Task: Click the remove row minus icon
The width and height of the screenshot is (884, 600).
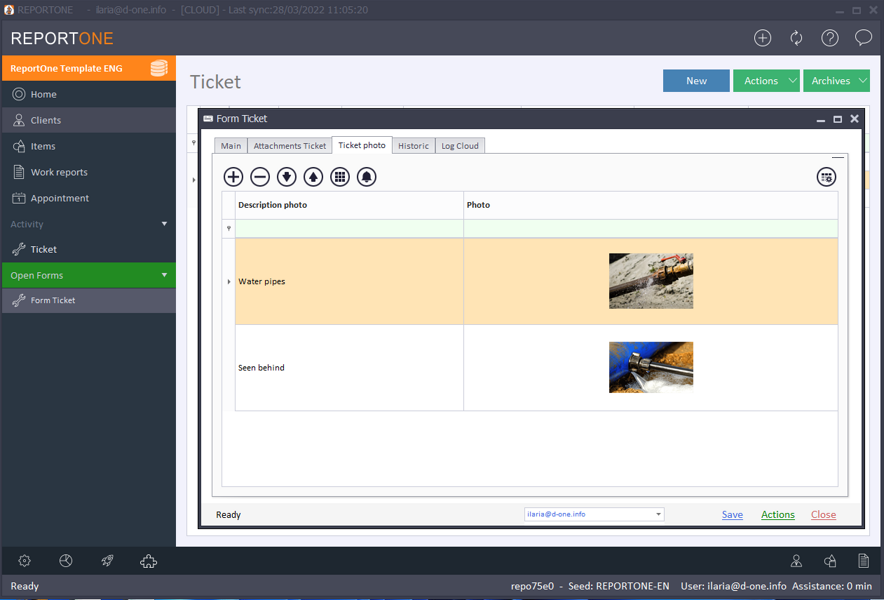Action: [260, 177]
